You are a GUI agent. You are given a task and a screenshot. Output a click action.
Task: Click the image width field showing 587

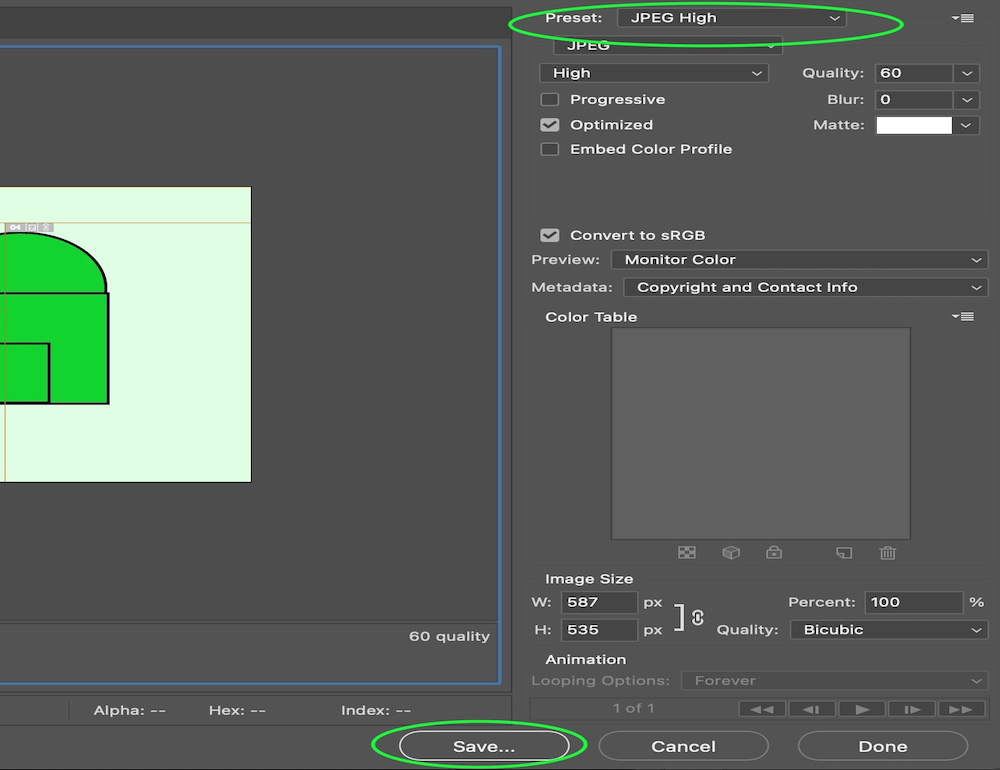coord(599,602)
